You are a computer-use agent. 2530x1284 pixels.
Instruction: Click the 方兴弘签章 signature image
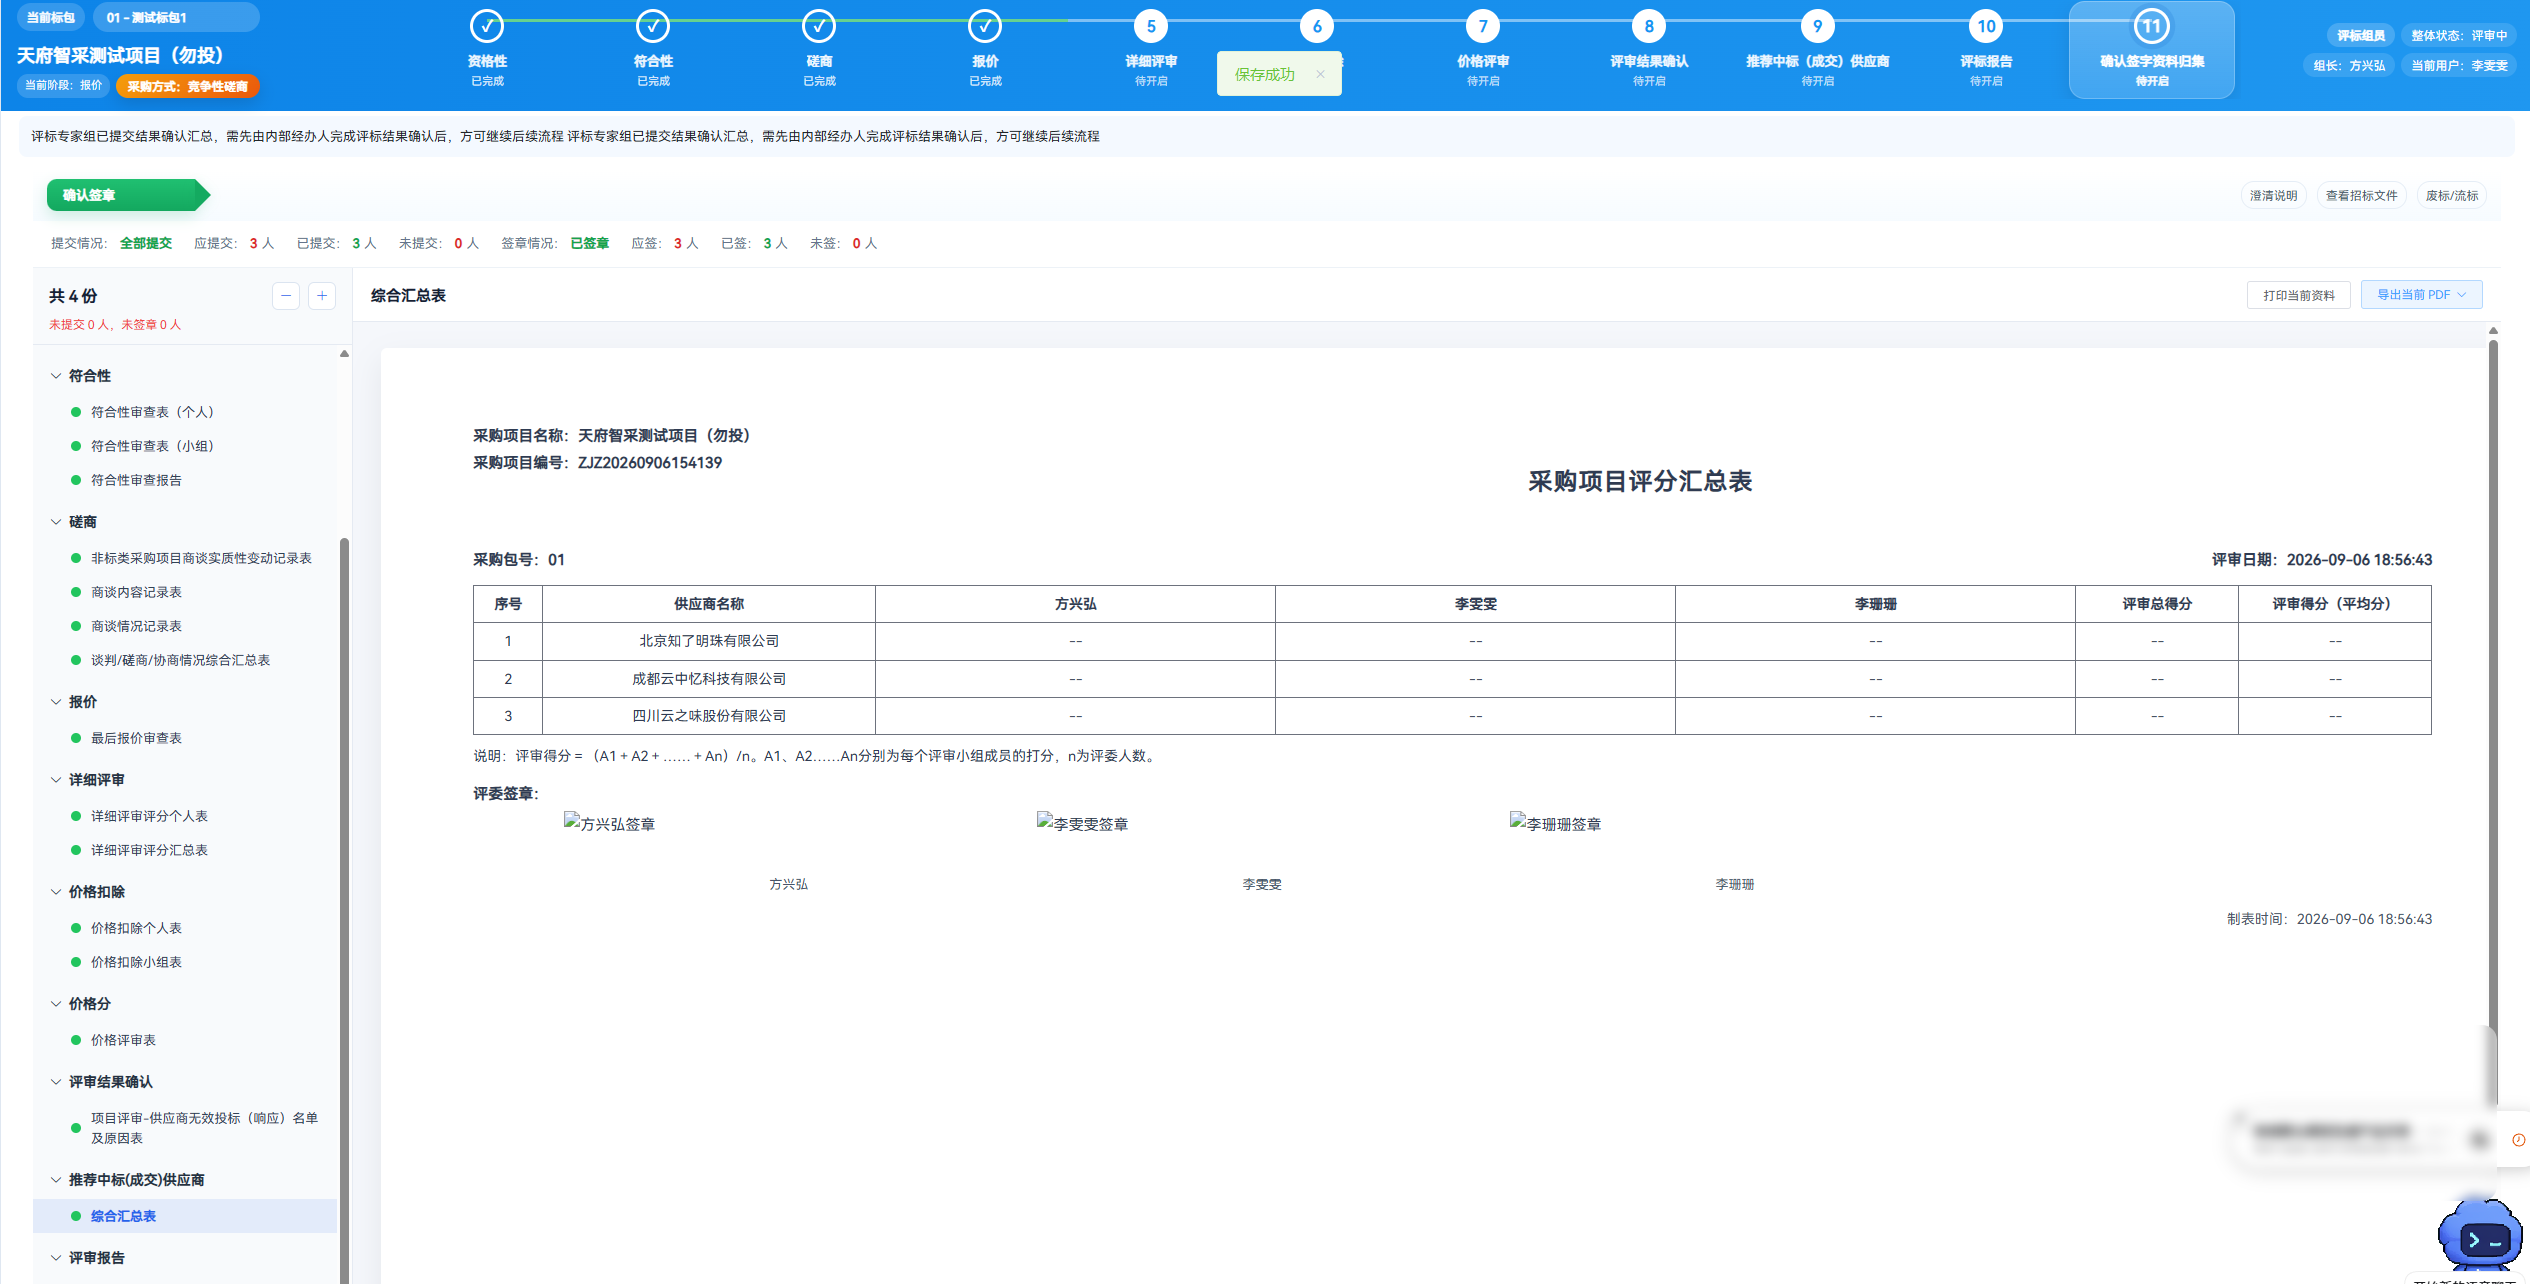coord(609,824)
